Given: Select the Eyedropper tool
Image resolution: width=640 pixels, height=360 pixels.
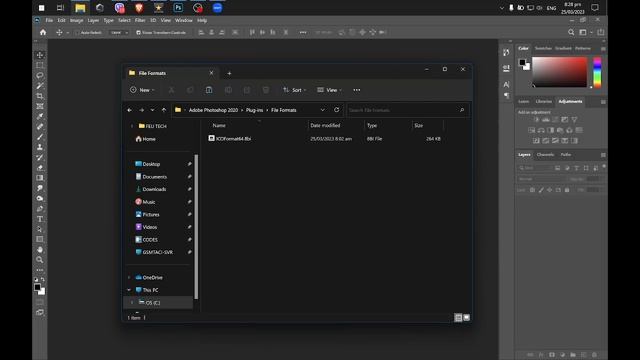Looking at the screenshot, I should (40, 116).
